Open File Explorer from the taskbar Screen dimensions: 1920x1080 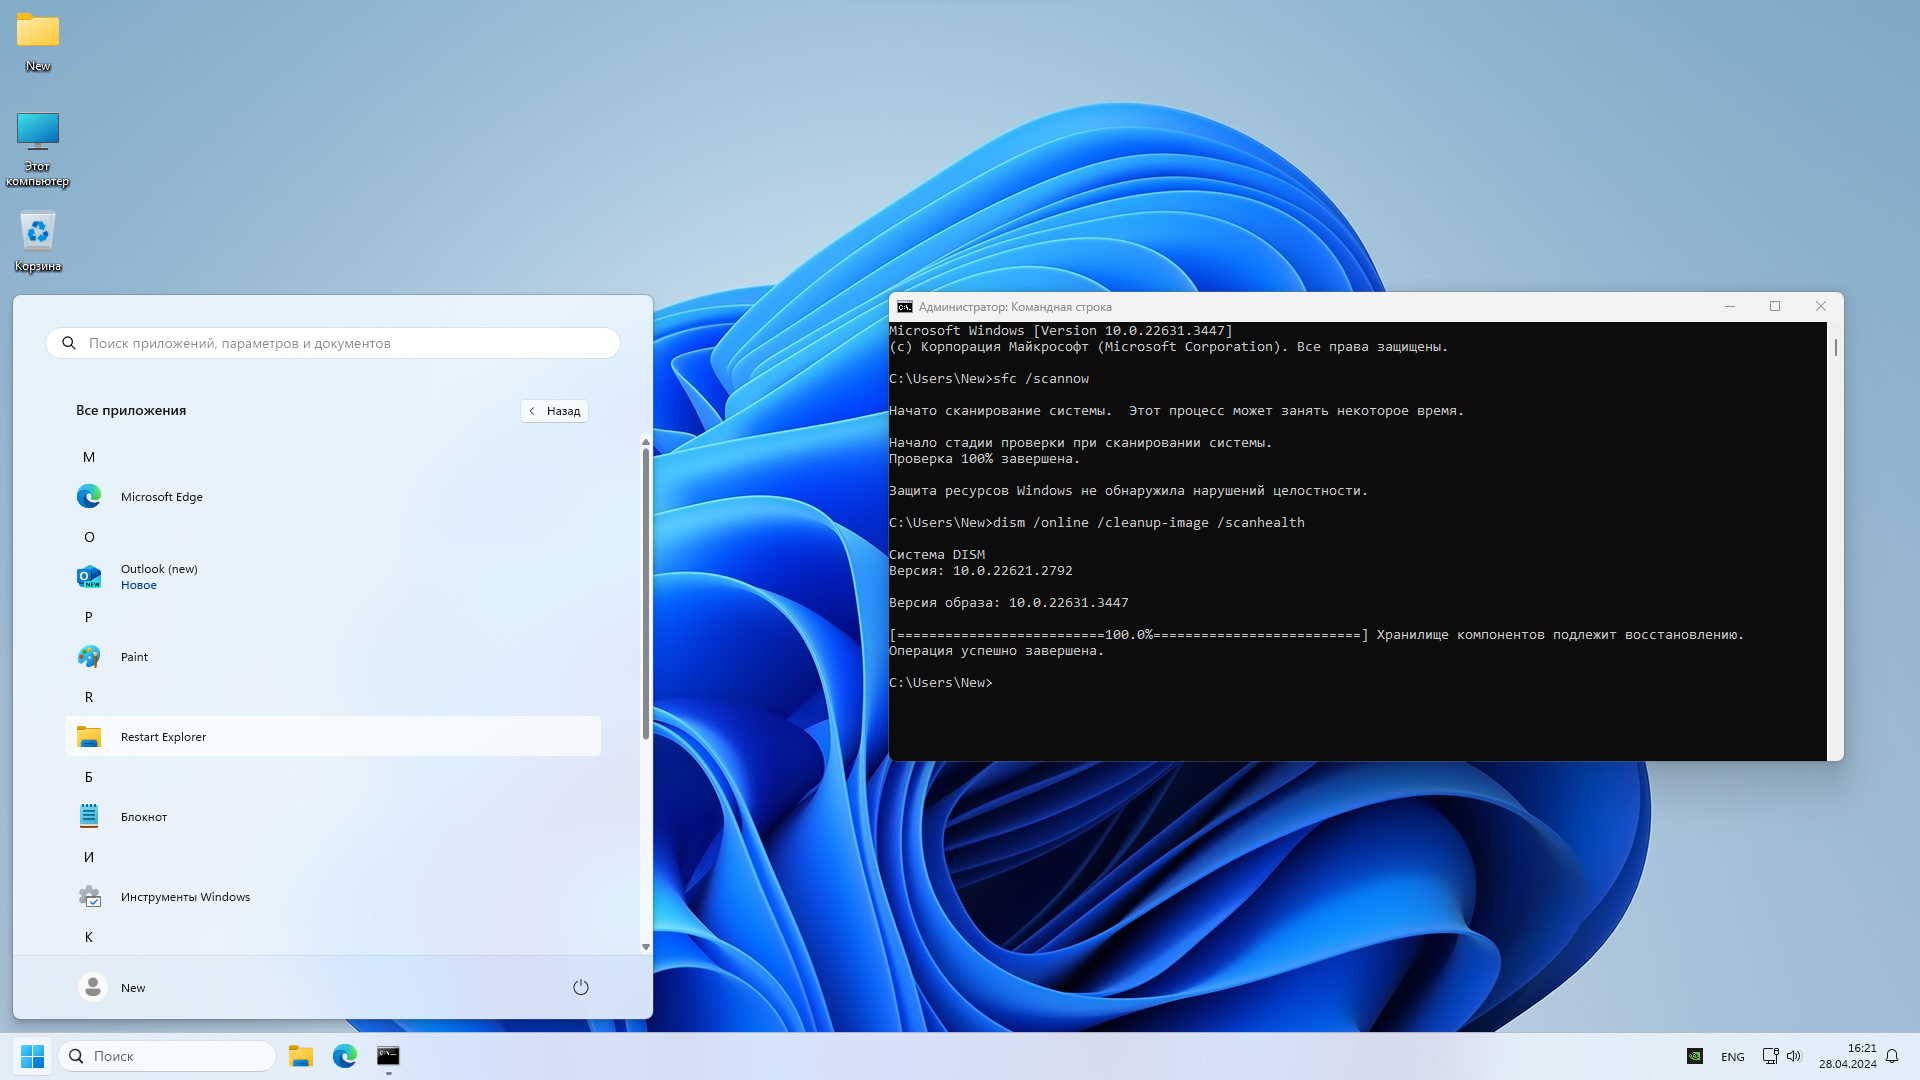pyautogui.click(x=300, y=1056)
